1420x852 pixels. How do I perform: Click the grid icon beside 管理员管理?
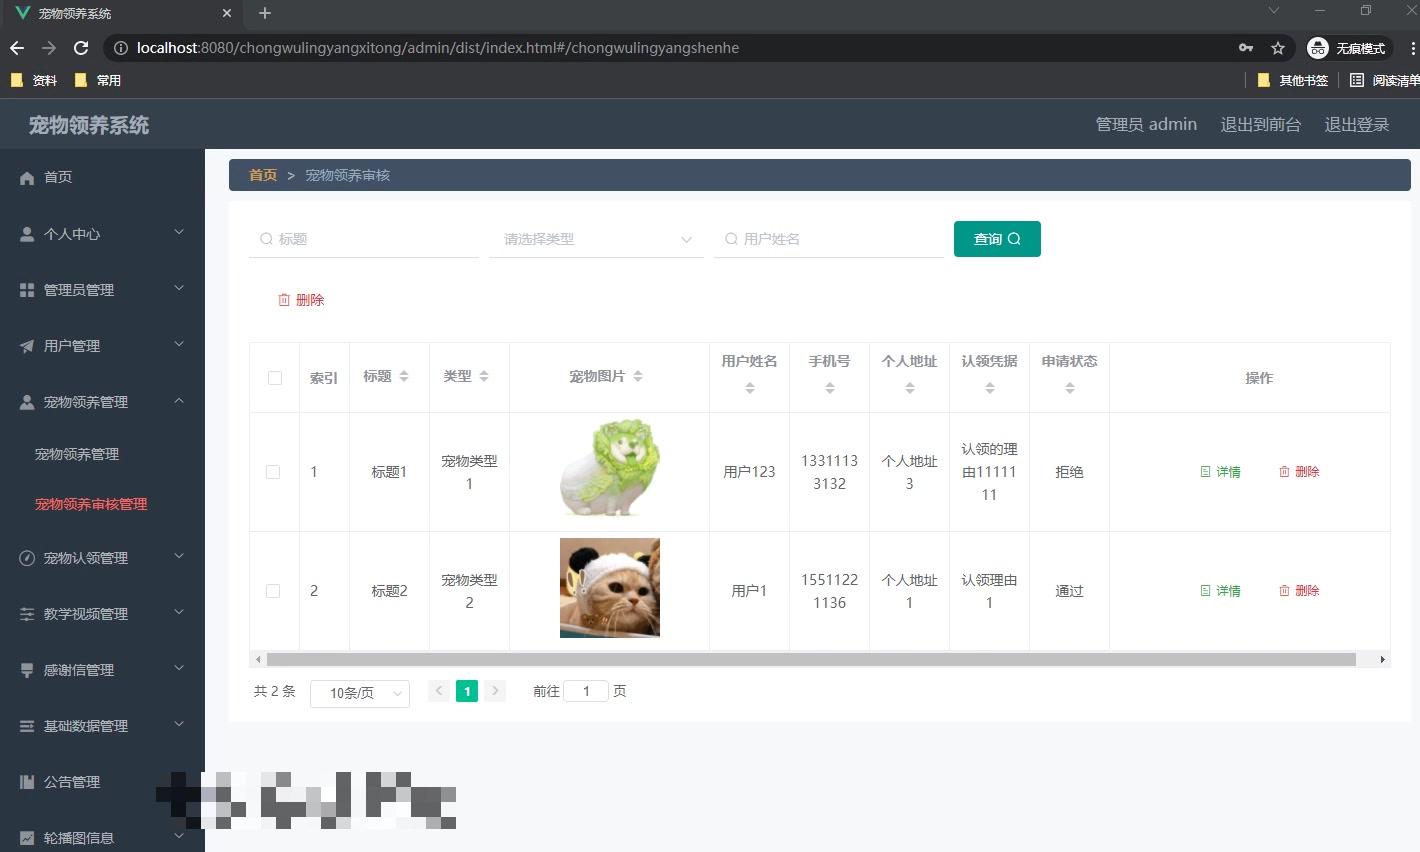point(27,290)
